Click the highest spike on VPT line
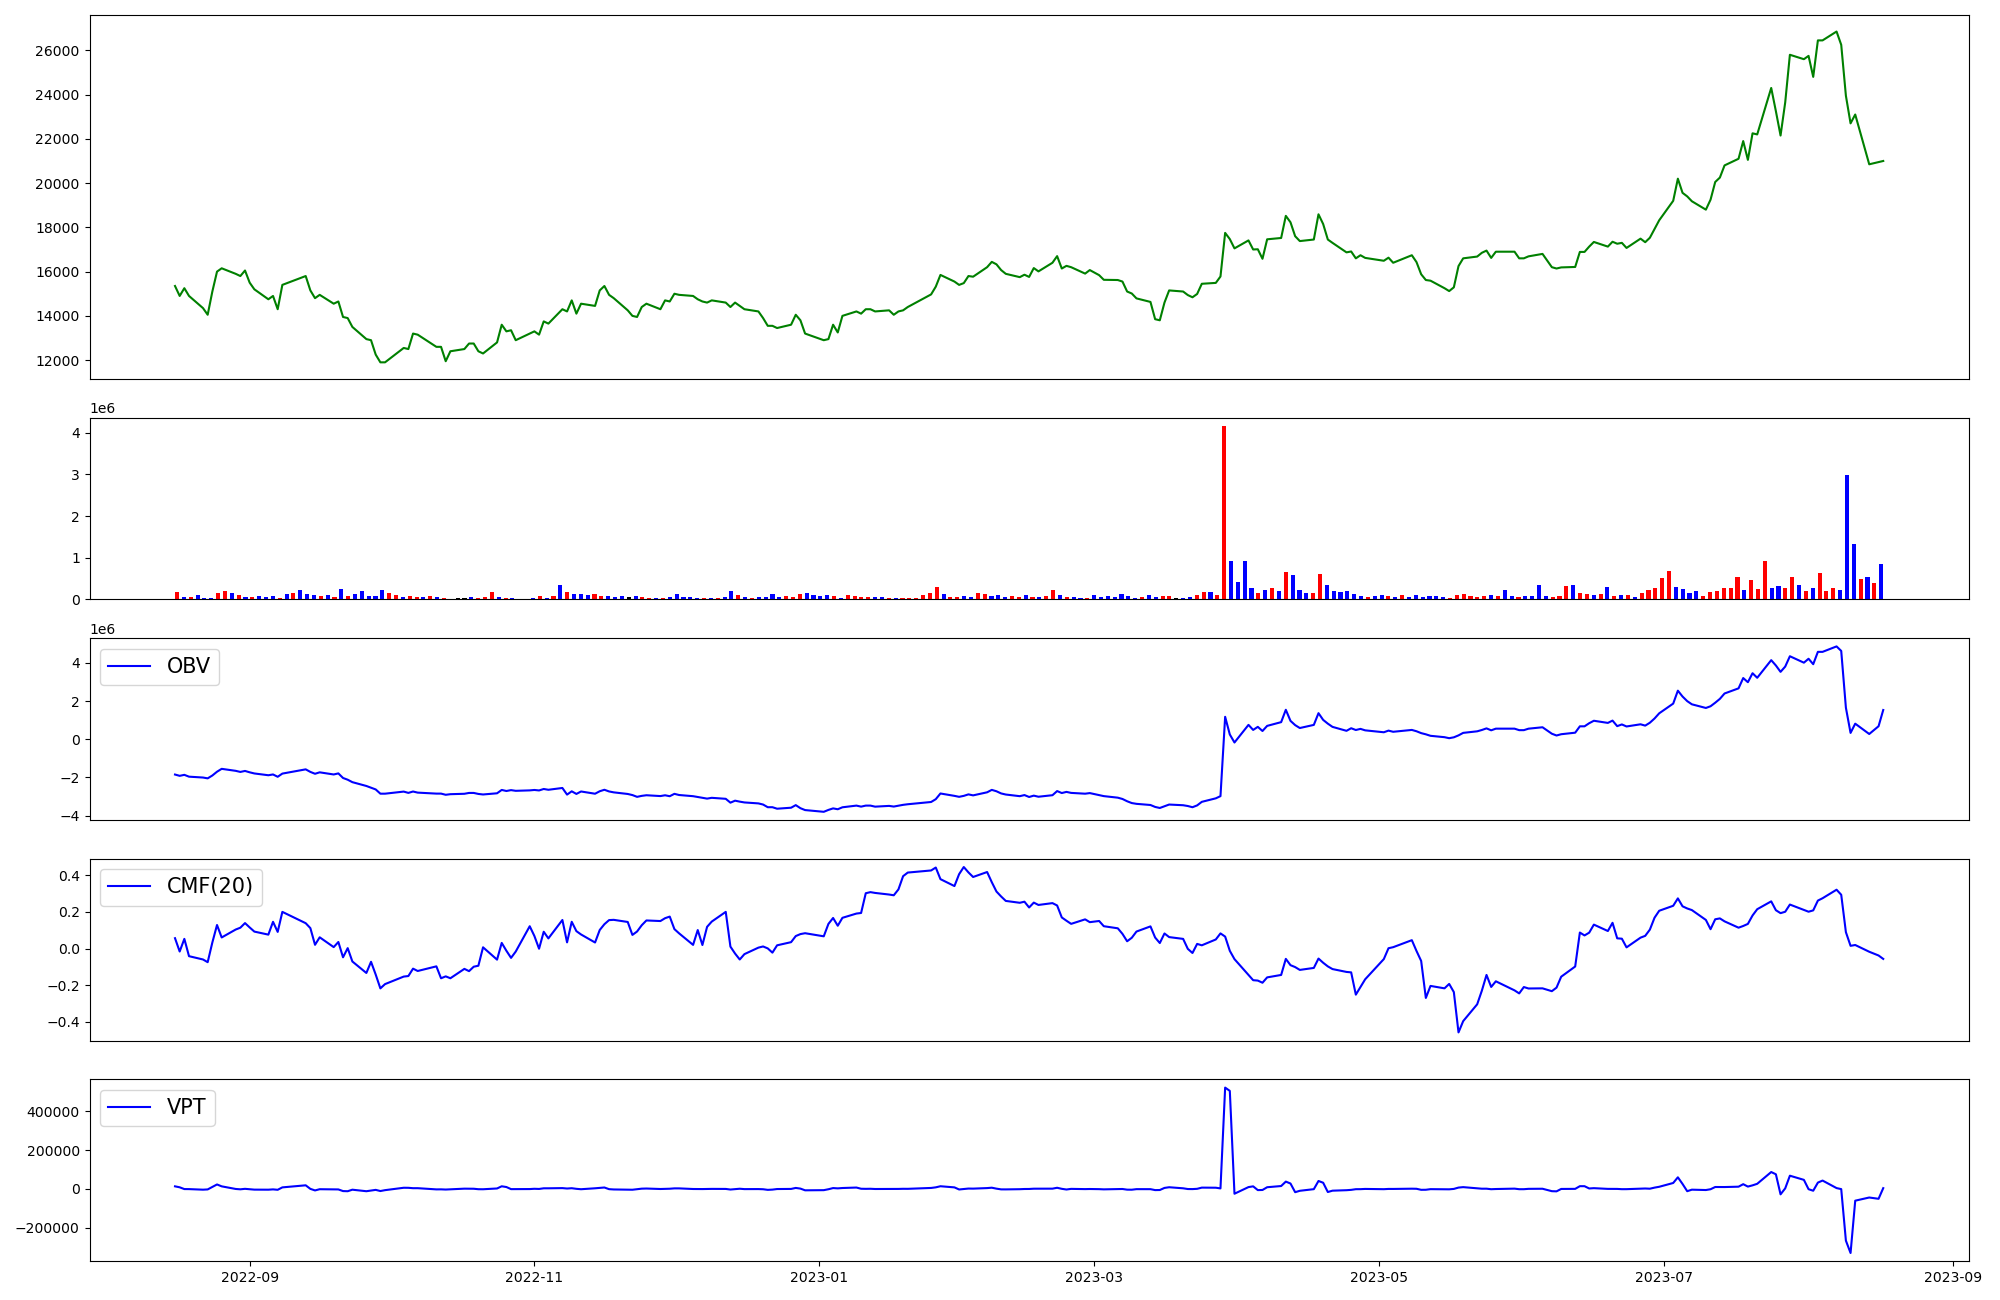This screenshot has width=2000, height=1300. coord(1225,1088)
